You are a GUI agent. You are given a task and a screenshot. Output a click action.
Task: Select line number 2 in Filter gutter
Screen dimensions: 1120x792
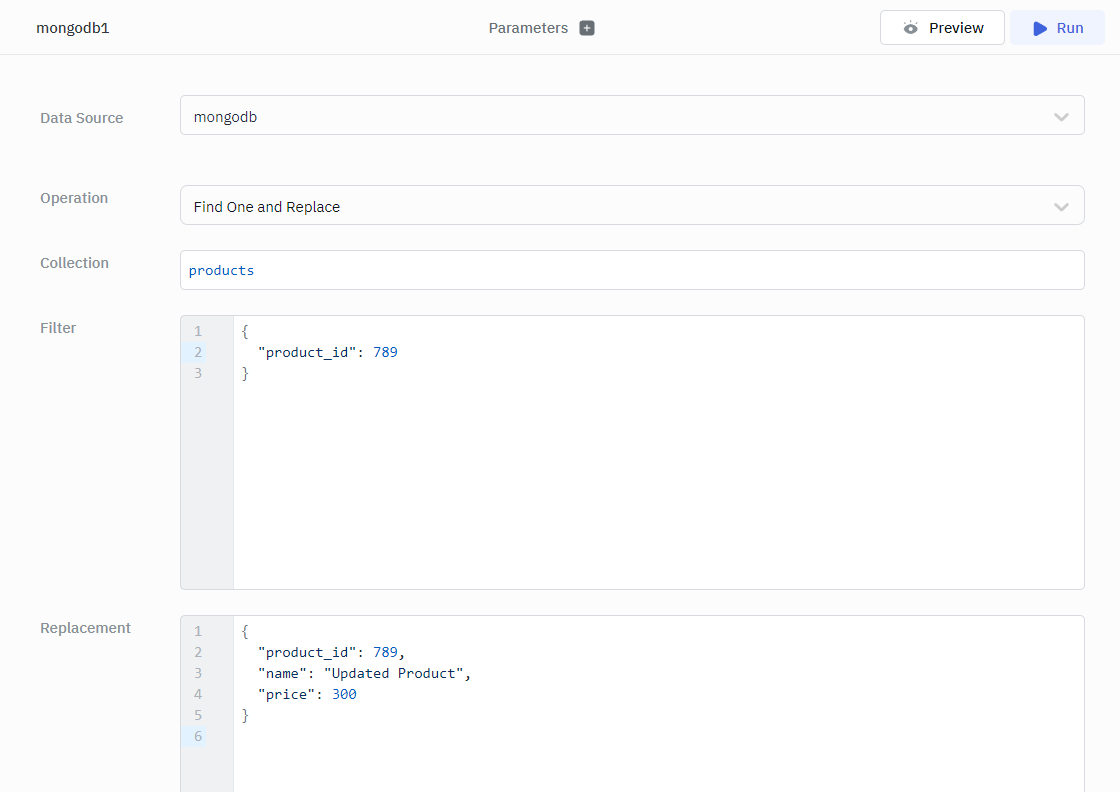tap(198, 352)
